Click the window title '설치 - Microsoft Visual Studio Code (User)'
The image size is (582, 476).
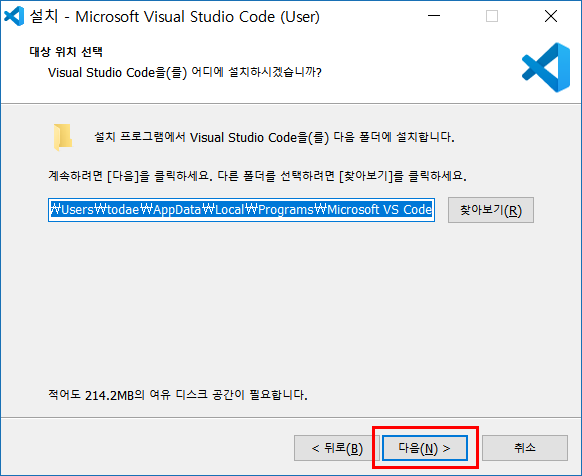coord(174,17)
